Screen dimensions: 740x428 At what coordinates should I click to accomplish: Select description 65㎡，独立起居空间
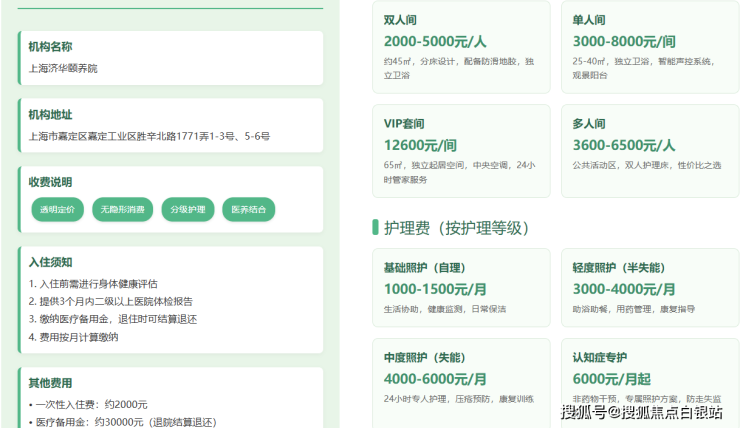click(425, 165)
